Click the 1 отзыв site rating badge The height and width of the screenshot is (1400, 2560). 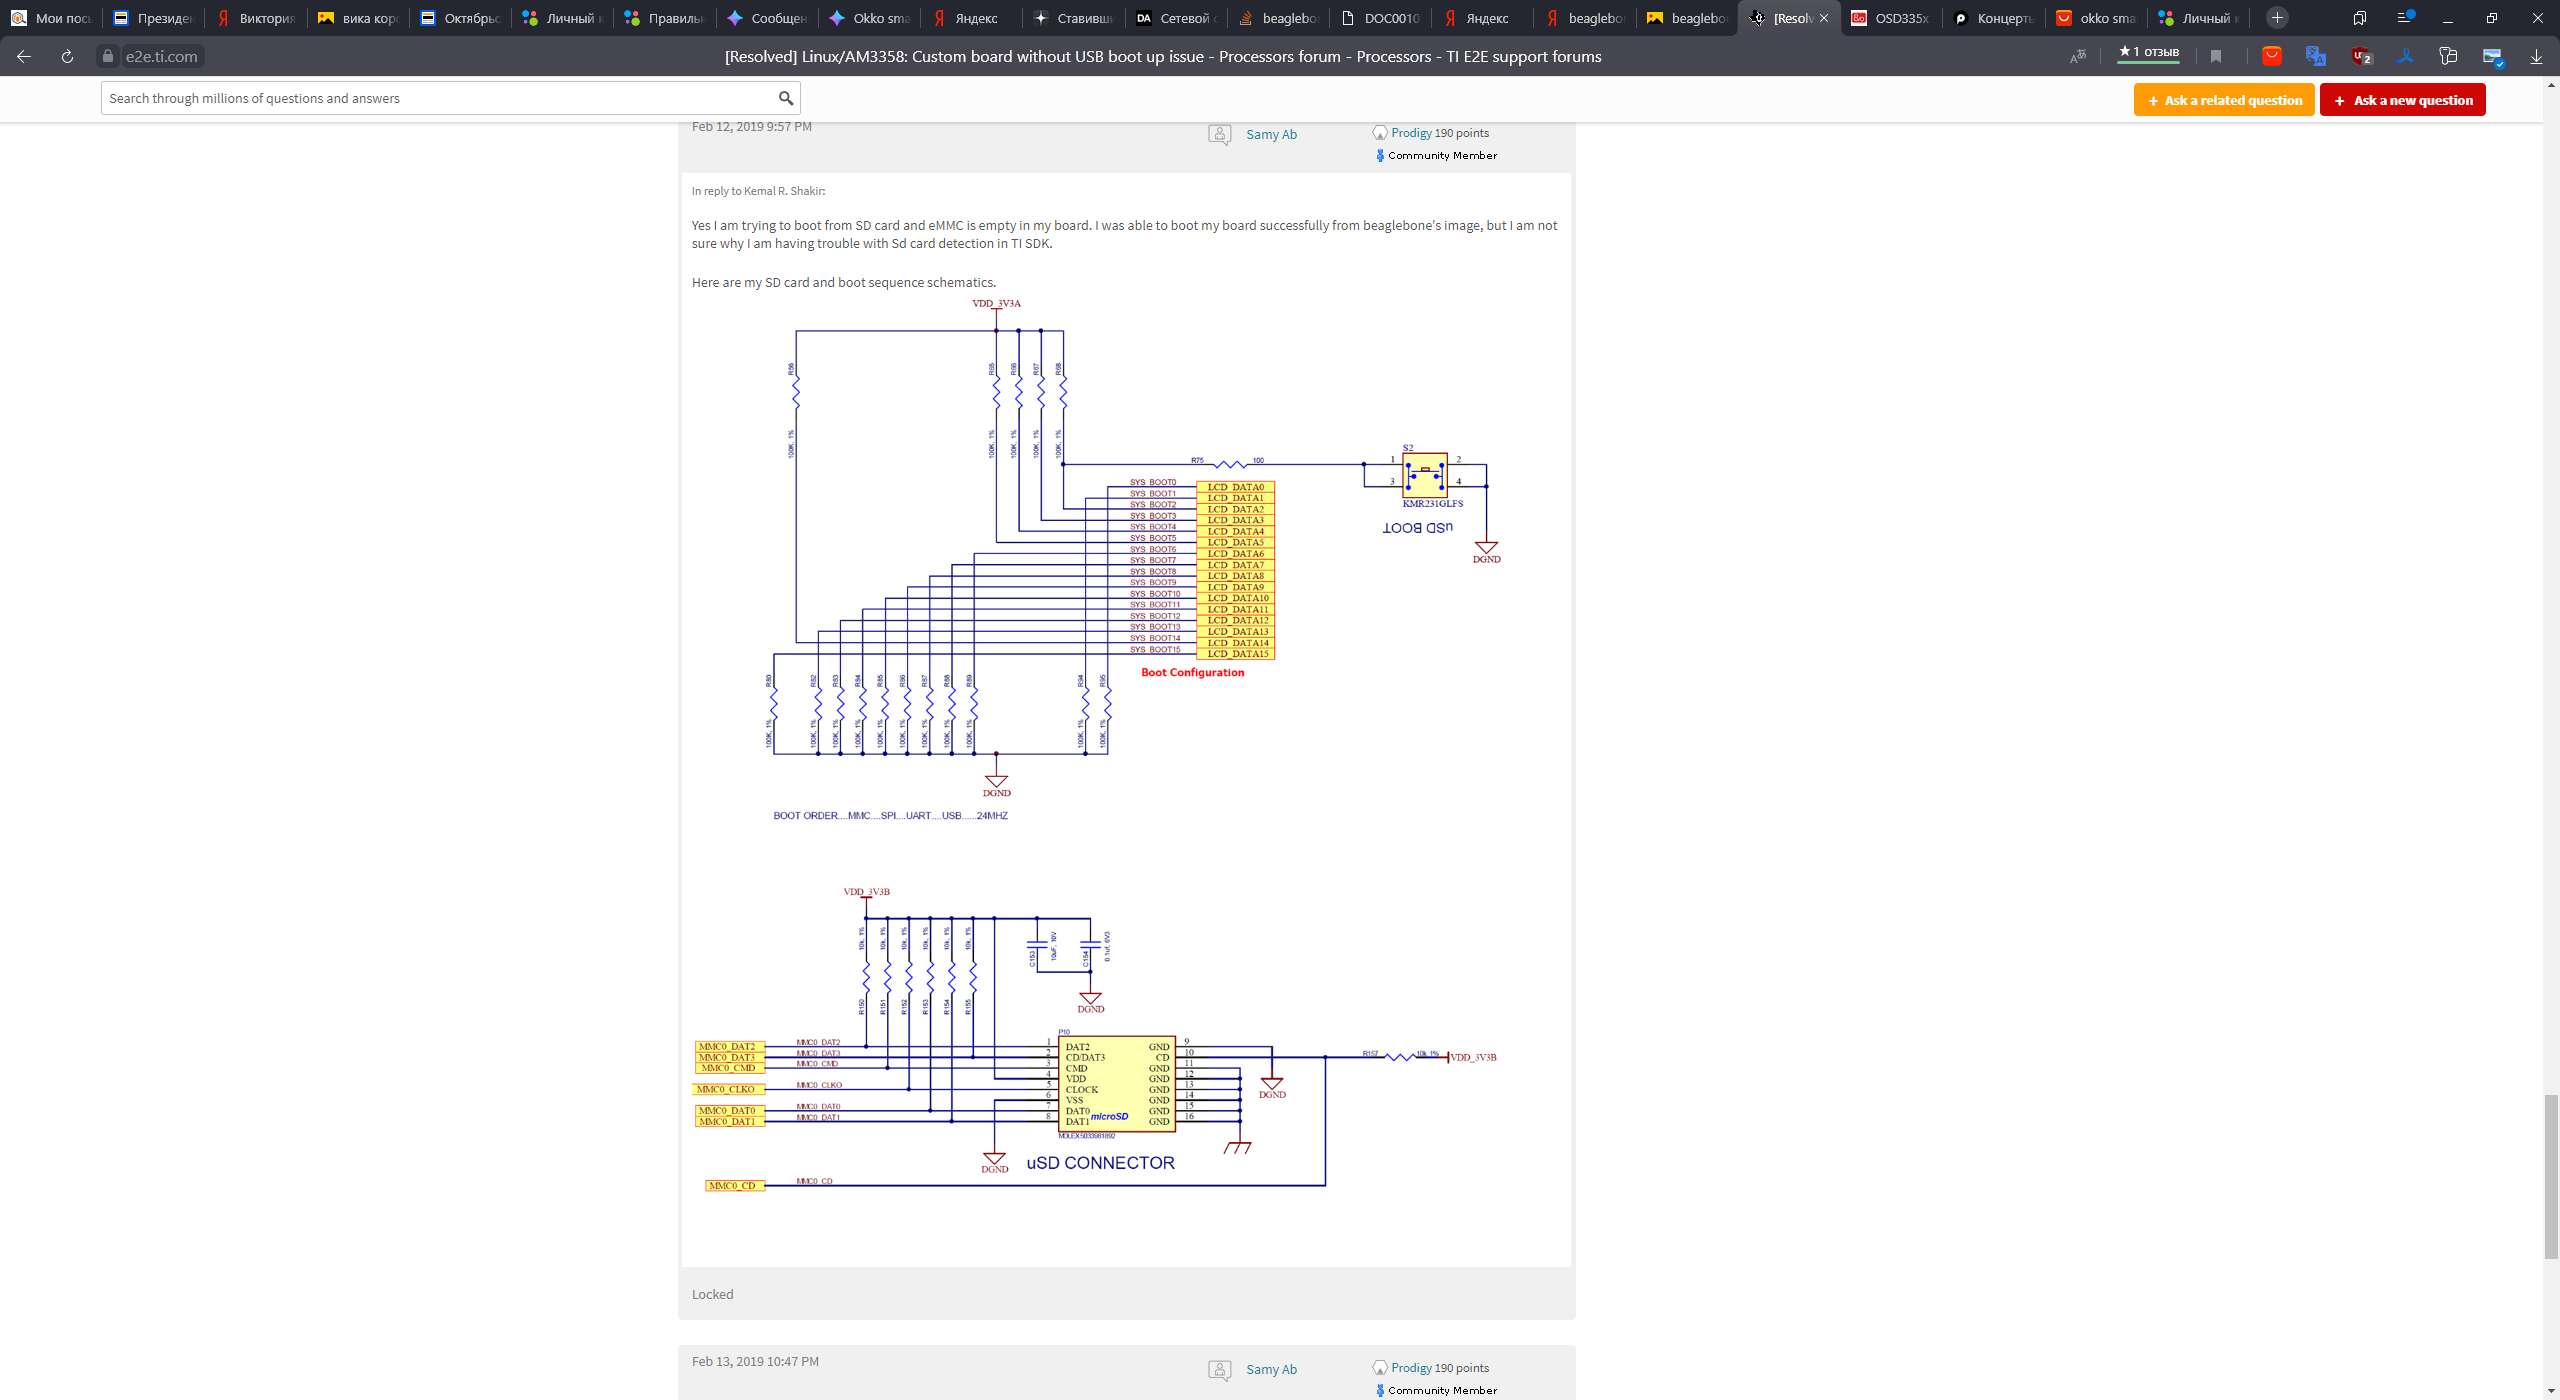(x=2148, y=53)
